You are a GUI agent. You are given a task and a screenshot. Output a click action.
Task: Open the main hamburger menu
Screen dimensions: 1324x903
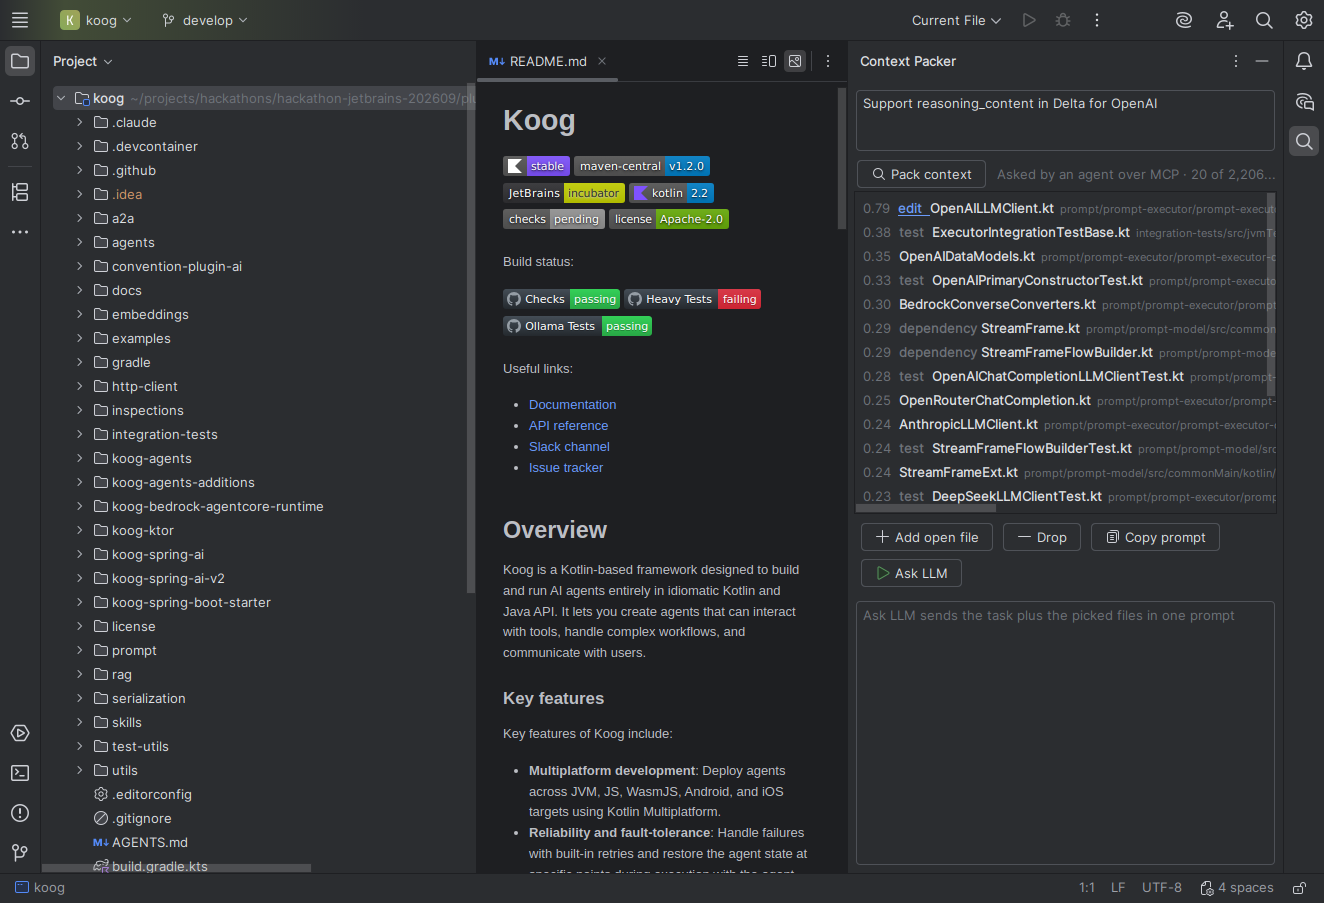pyautogui.click(x=20, y=20)
